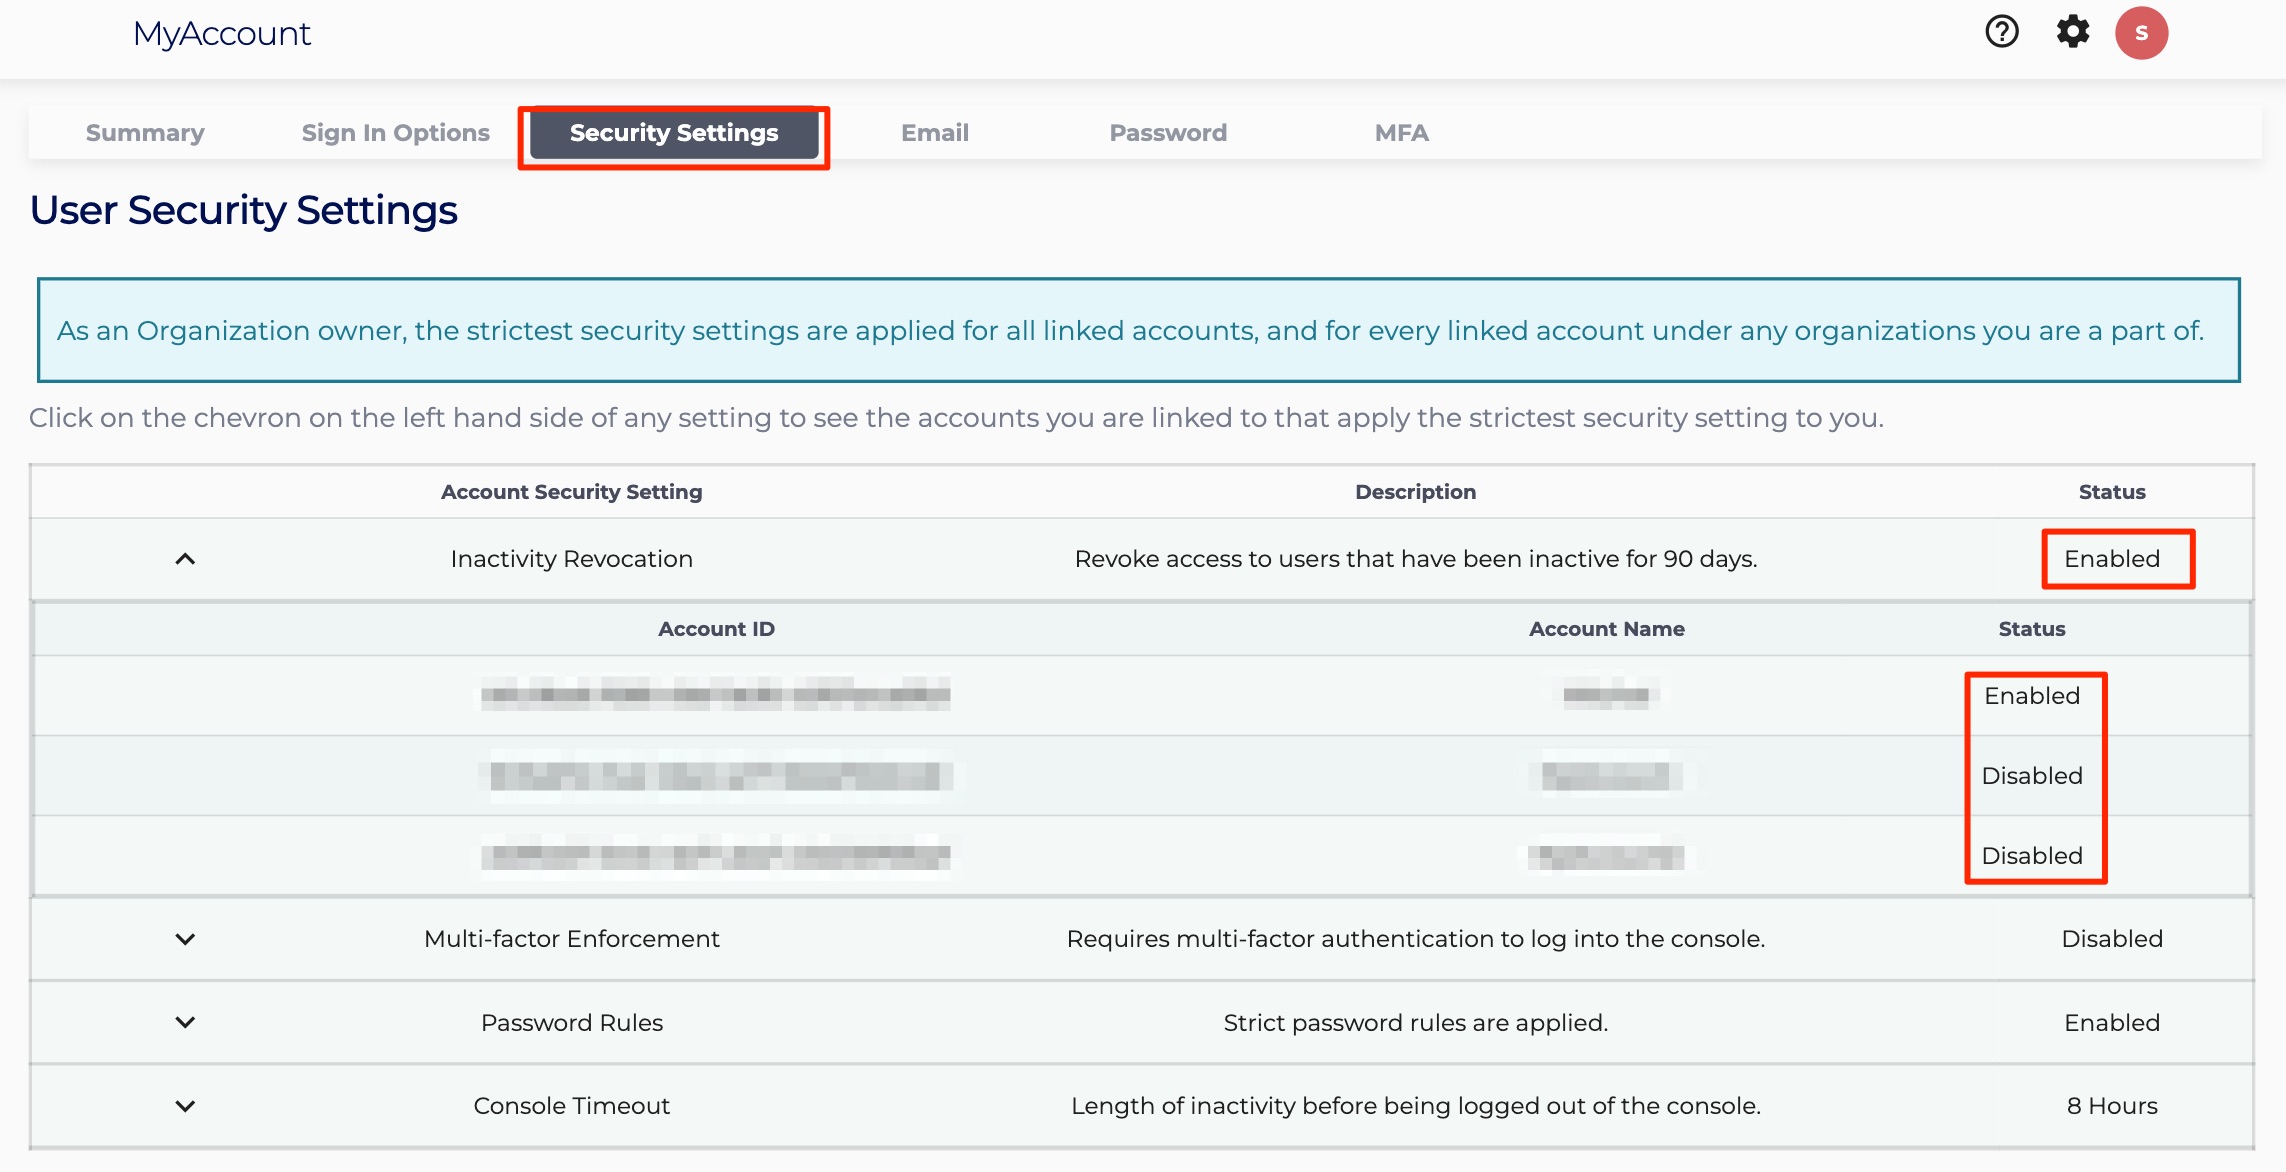
Task: Click the settings gear icon
Action: 2072,32
